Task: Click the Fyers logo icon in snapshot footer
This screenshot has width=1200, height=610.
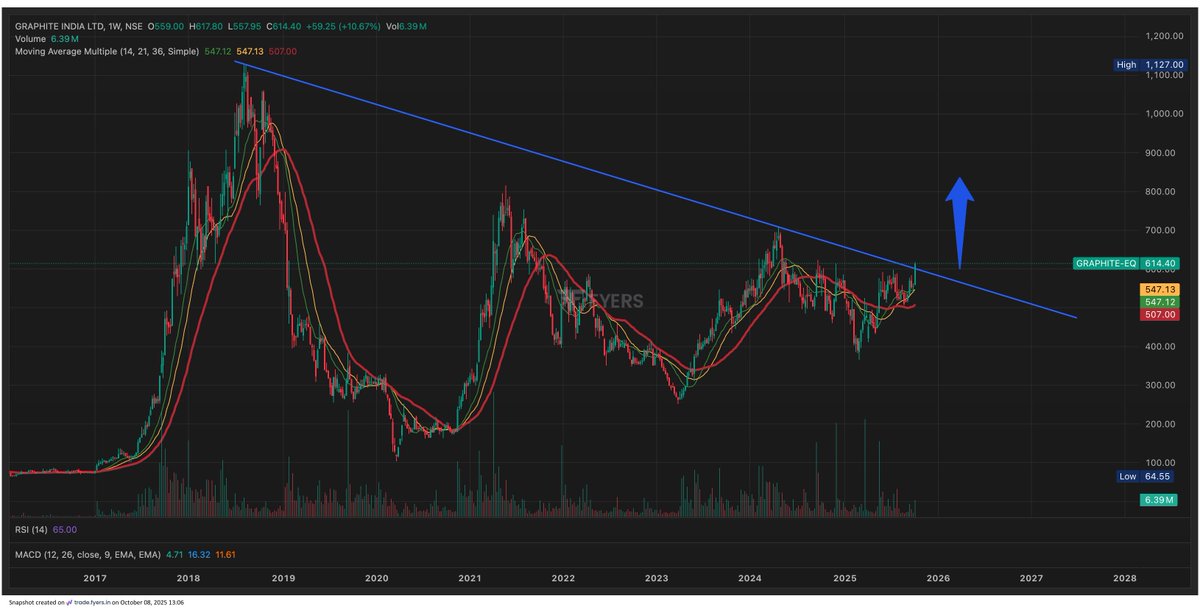Action: point(69,602)
